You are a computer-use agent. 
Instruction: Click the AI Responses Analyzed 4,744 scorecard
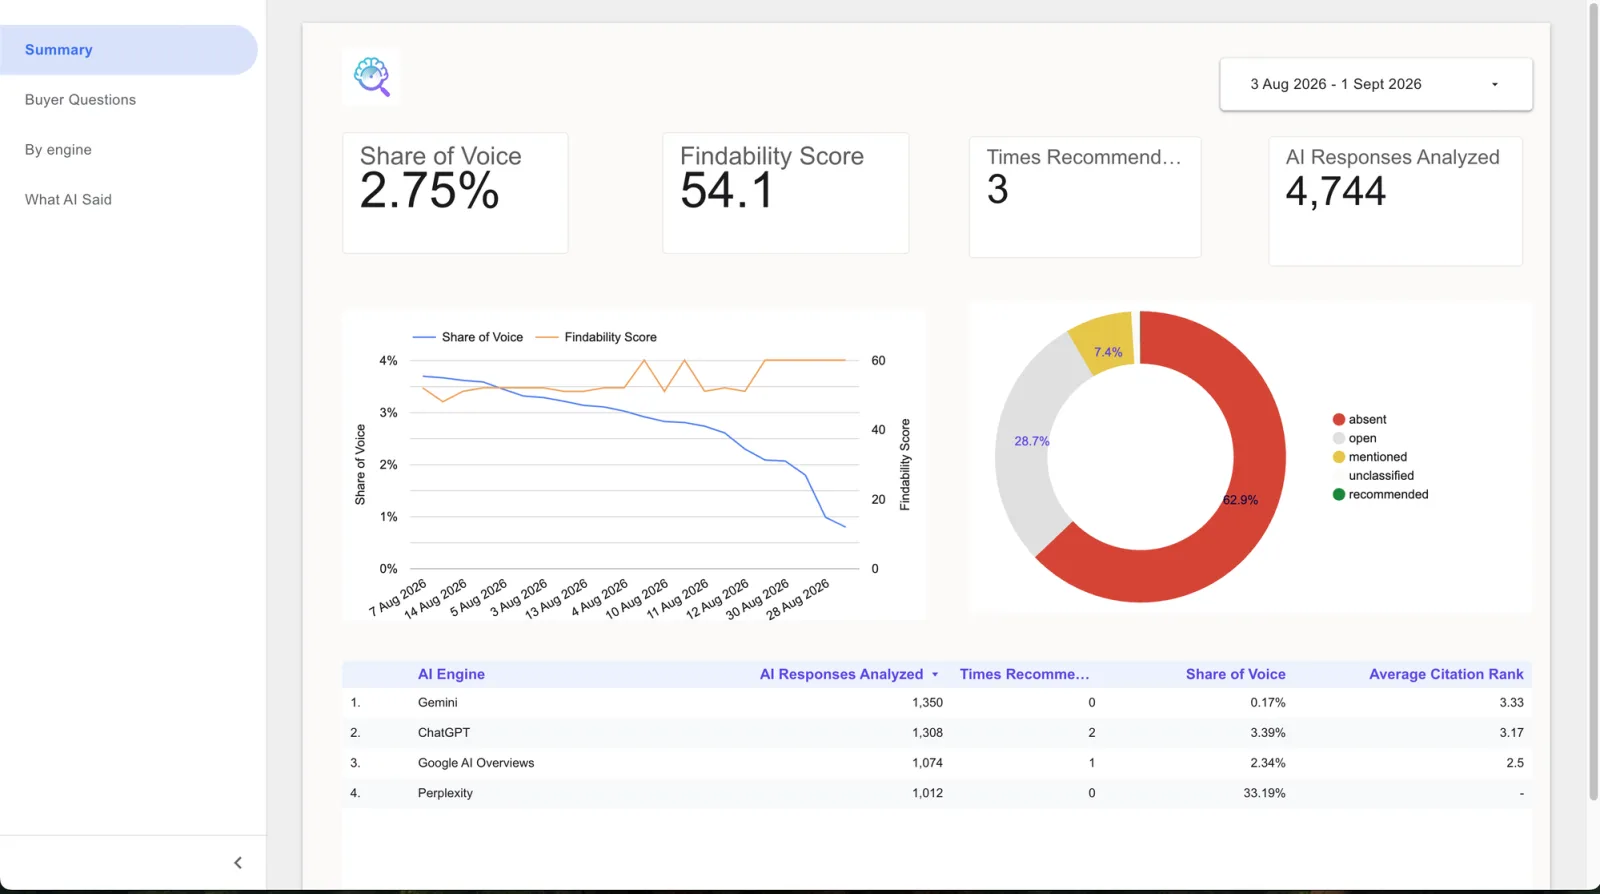[1395, 201]
